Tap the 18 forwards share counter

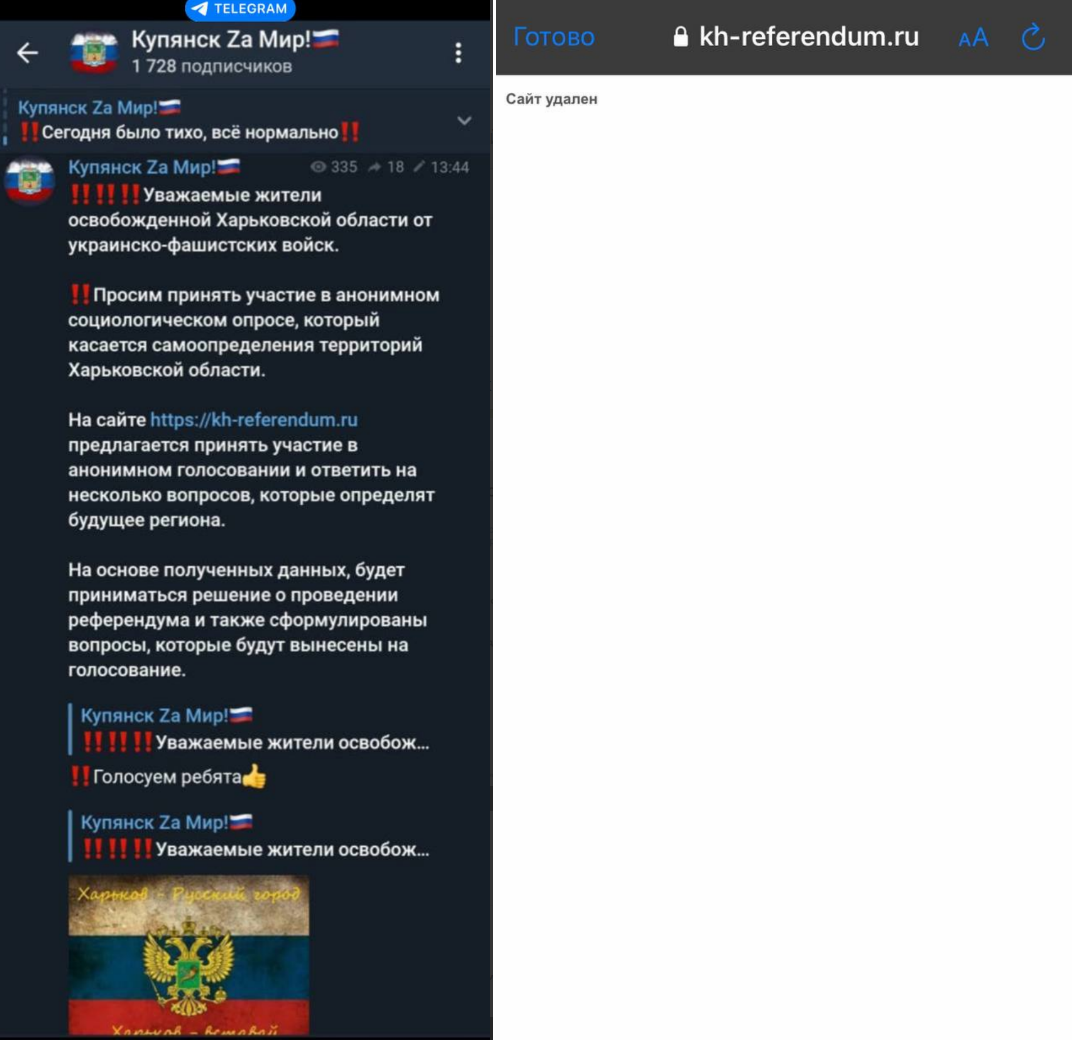click(x=386, y=168)
